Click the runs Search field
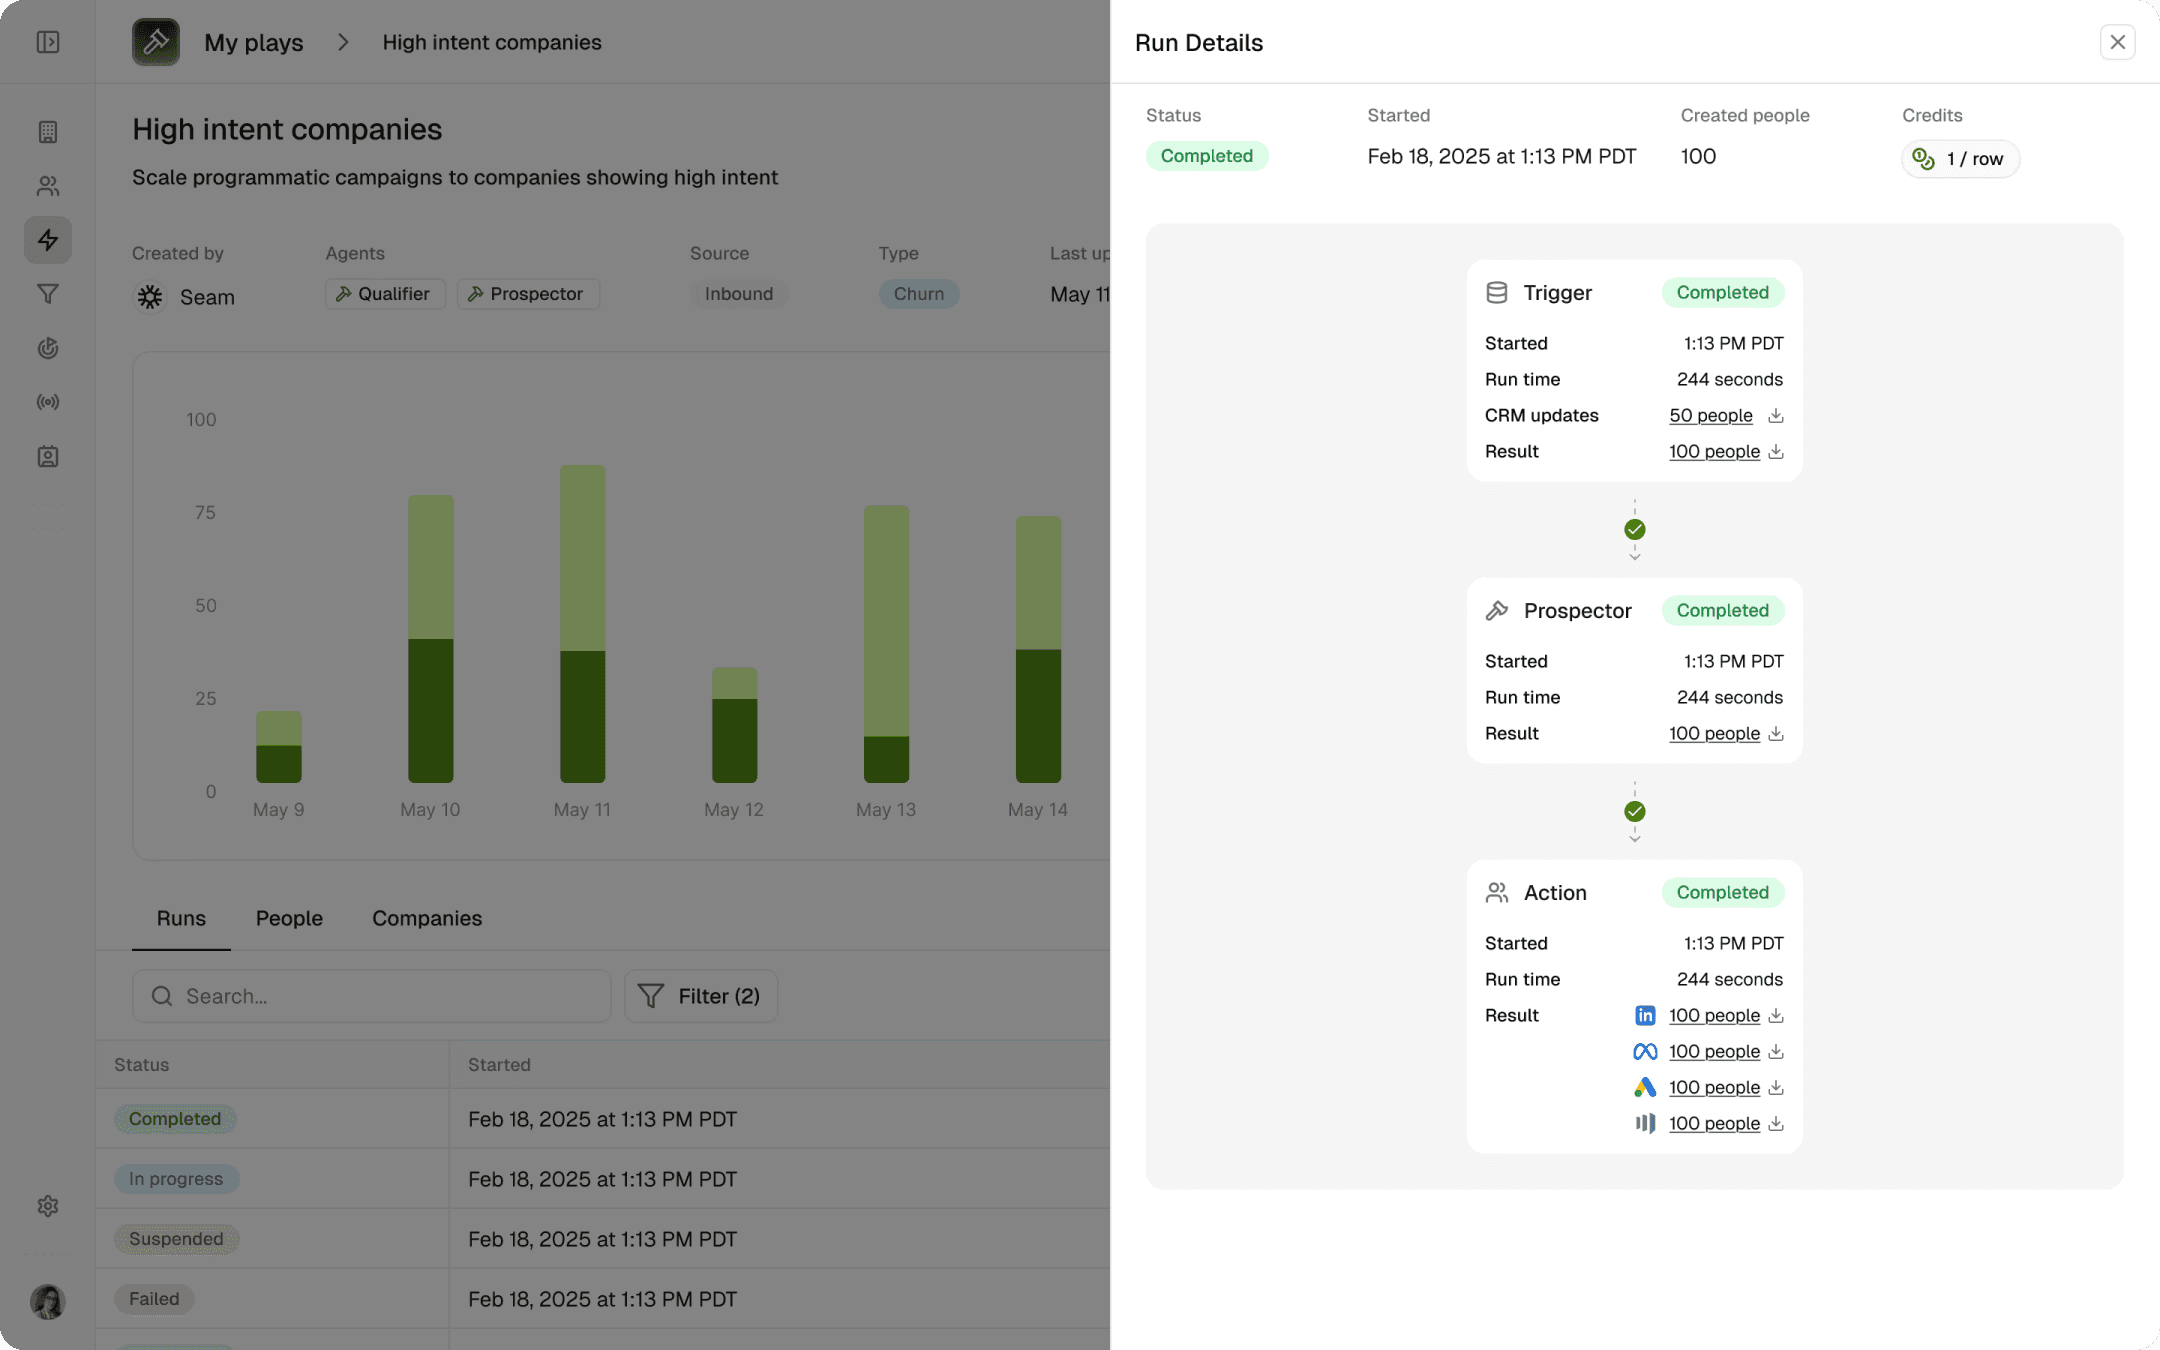The height and width of the screenshot is (1350, 2160). click(x=372, y=996)
